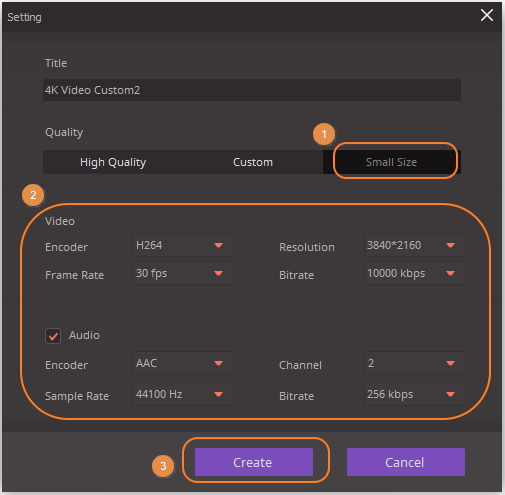This screenshot has width=505, height=495.
Task: Click the audio Bitrate 256 kbps arrow
Action: [450, 394]
